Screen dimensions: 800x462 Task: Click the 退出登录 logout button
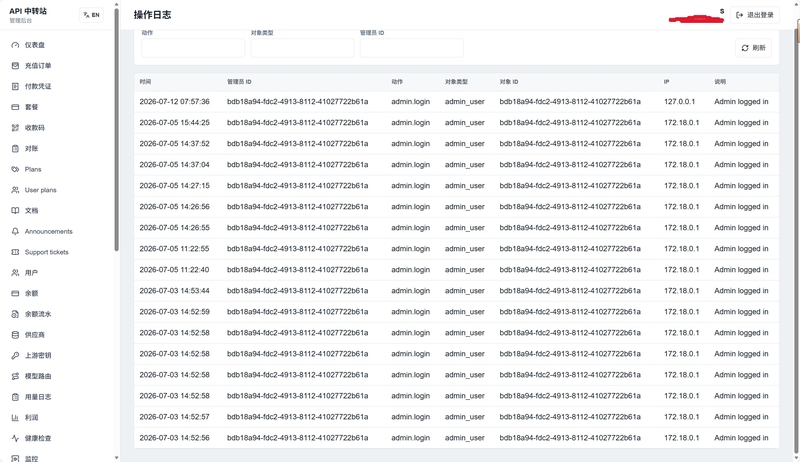tap(755, 15)
